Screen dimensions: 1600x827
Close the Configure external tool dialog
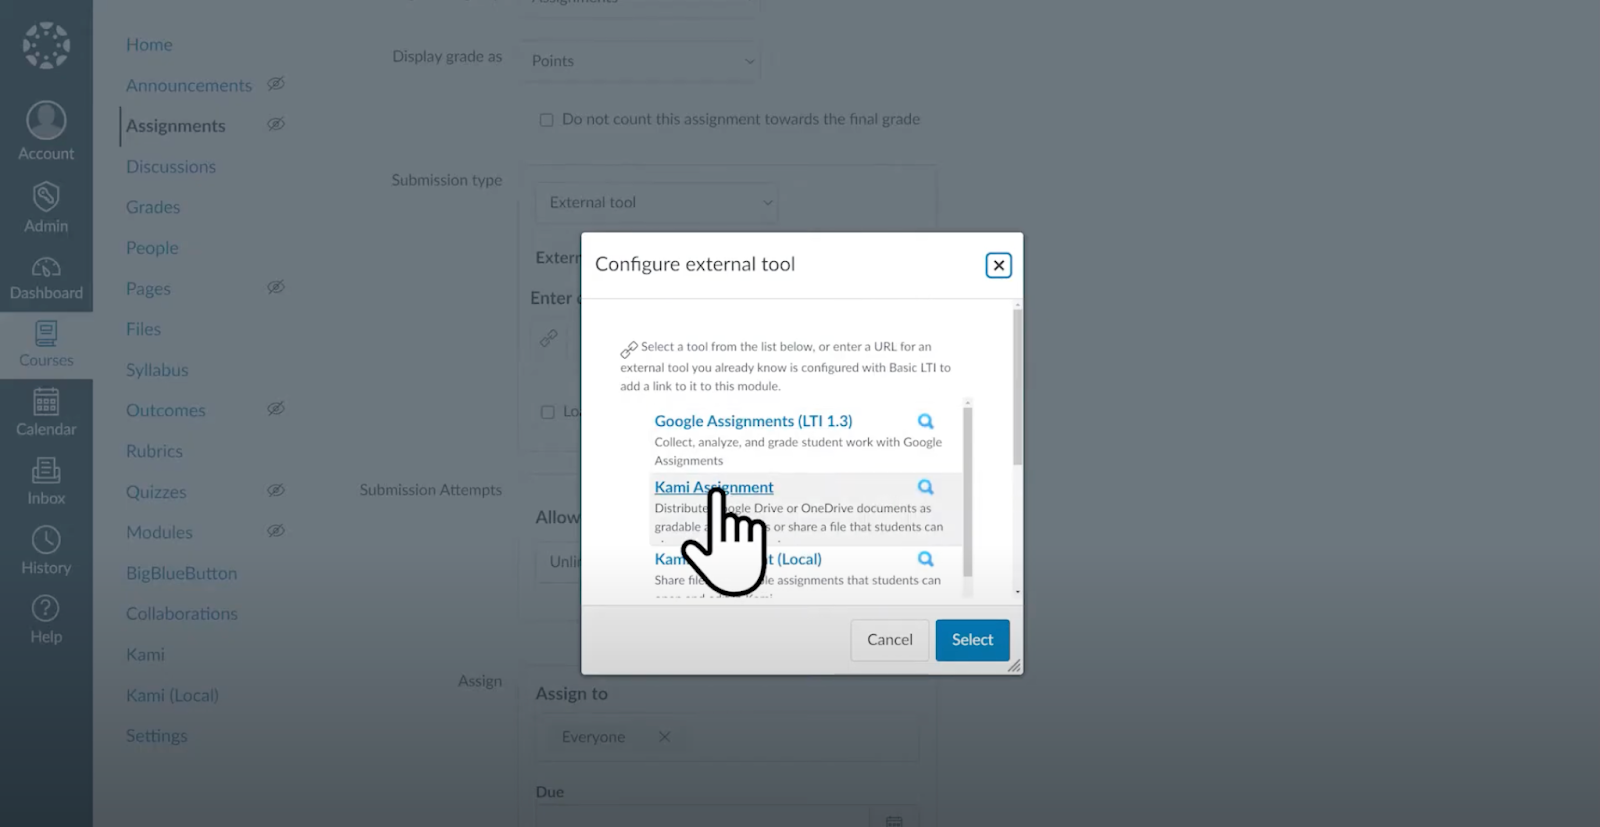[998, 265]
